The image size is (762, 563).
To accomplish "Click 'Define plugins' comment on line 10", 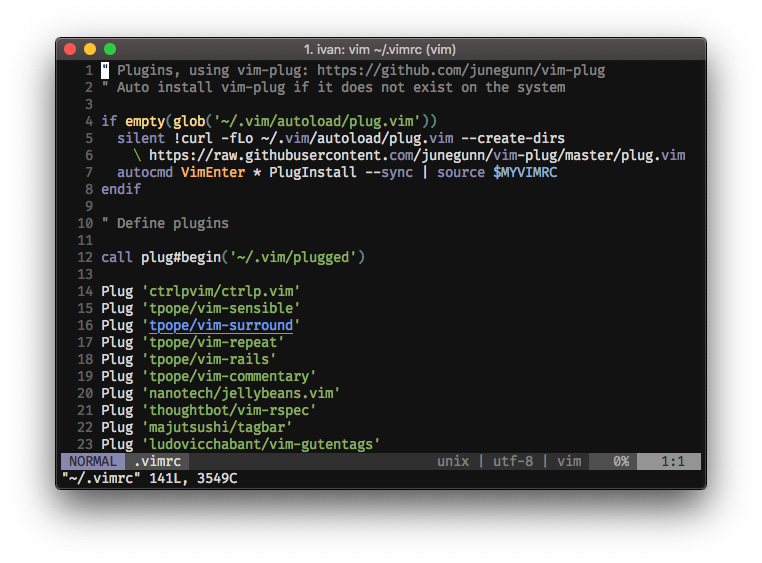I will pos(173,223).
